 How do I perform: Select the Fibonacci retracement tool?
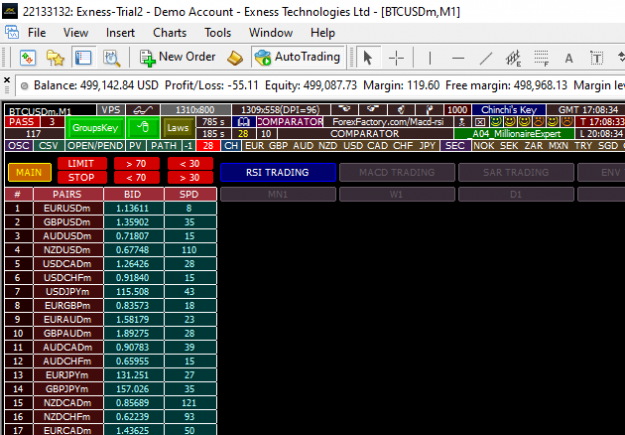coord(541,58)
